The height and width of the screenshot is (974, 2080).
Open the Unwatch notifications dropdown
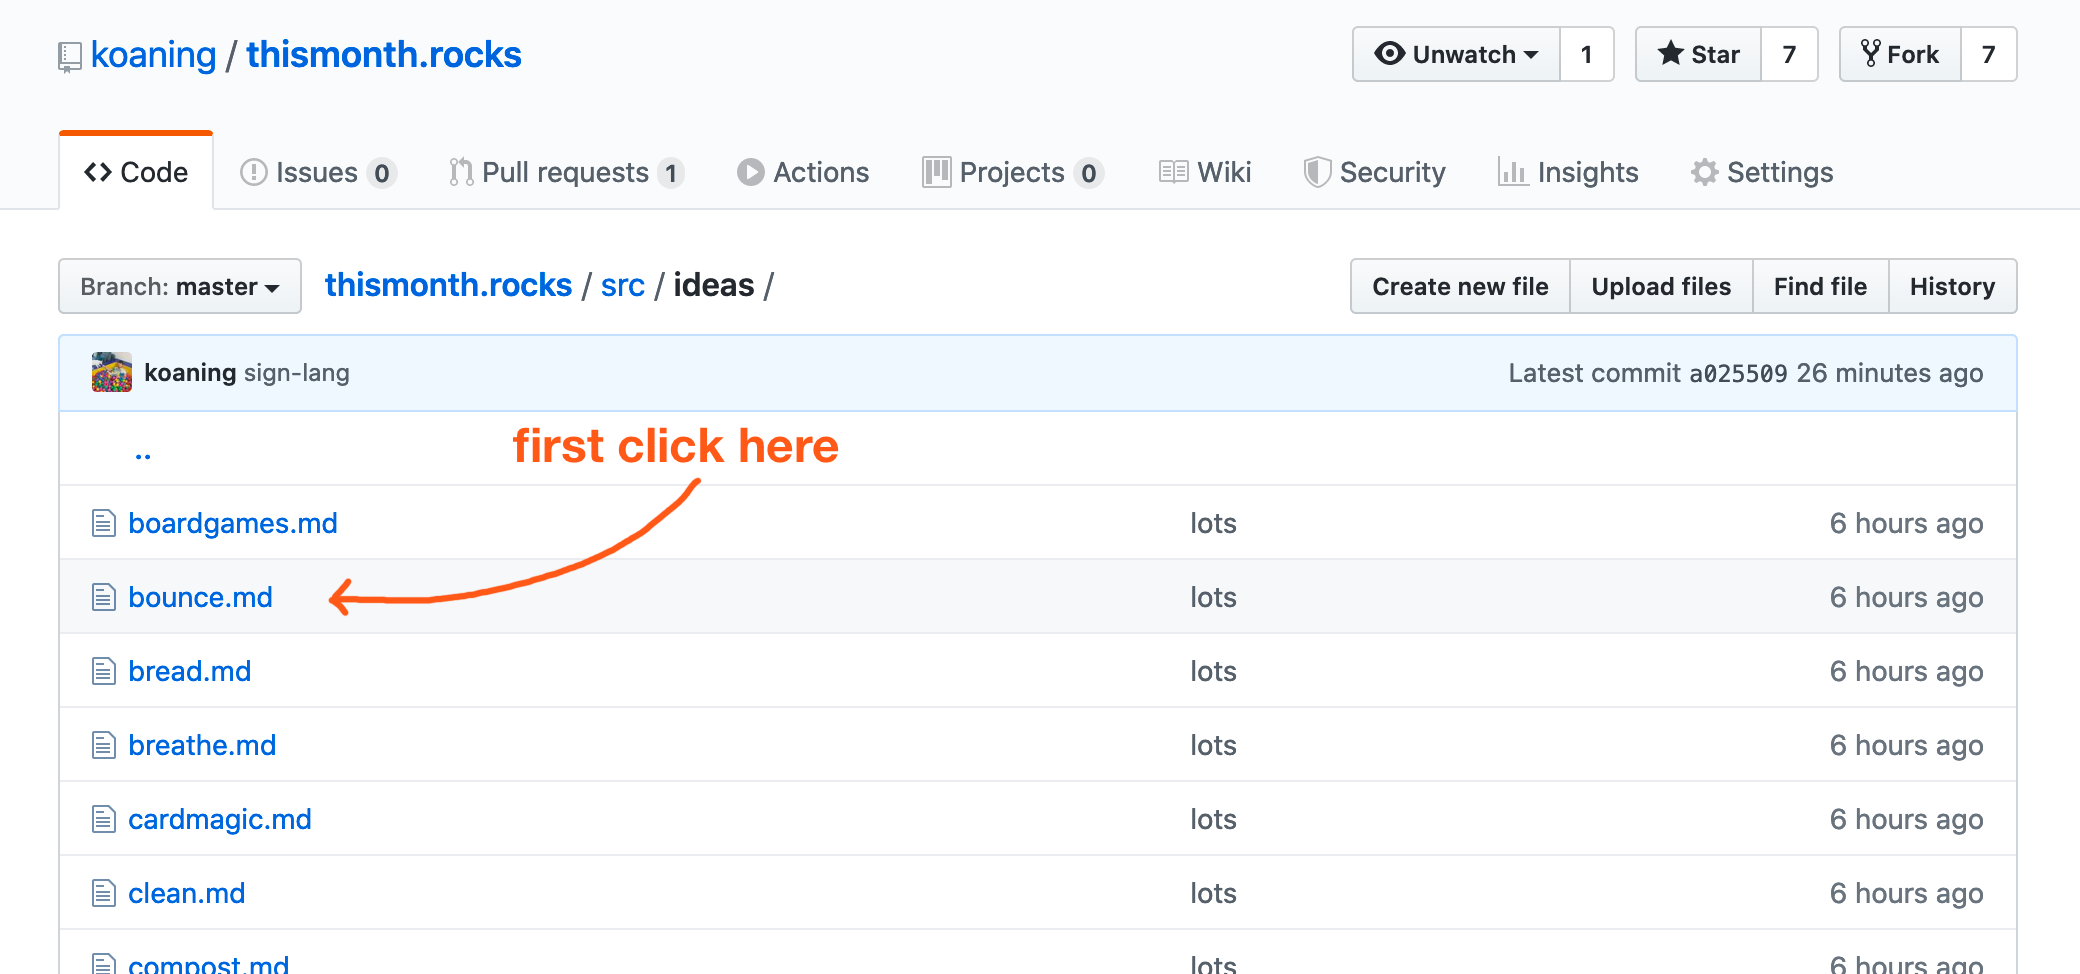(1456, 54)
